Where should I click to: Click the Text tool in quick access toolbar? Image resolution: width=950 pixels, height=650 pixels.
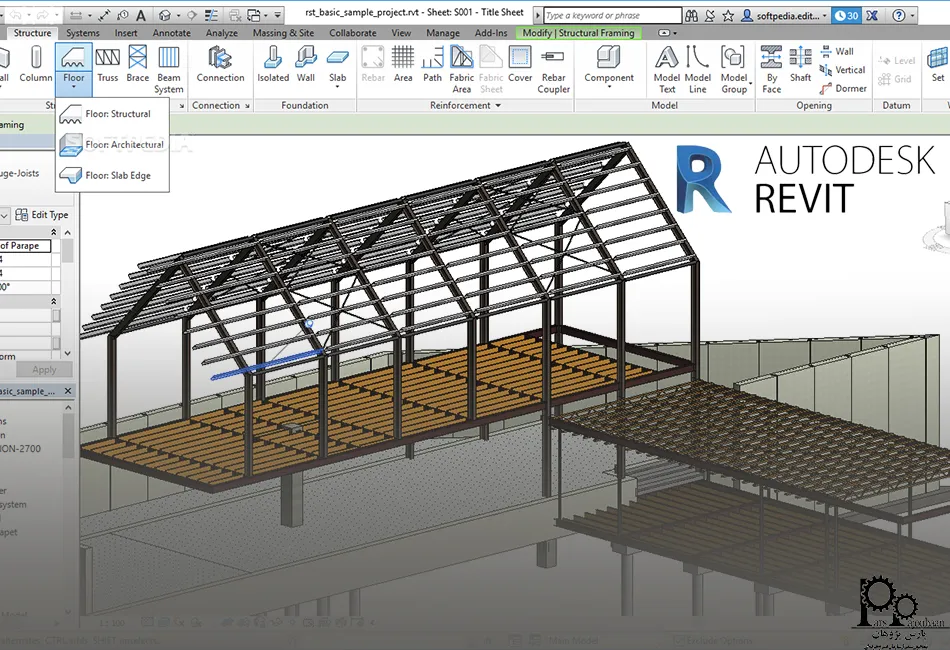click(x=141, y=15)
